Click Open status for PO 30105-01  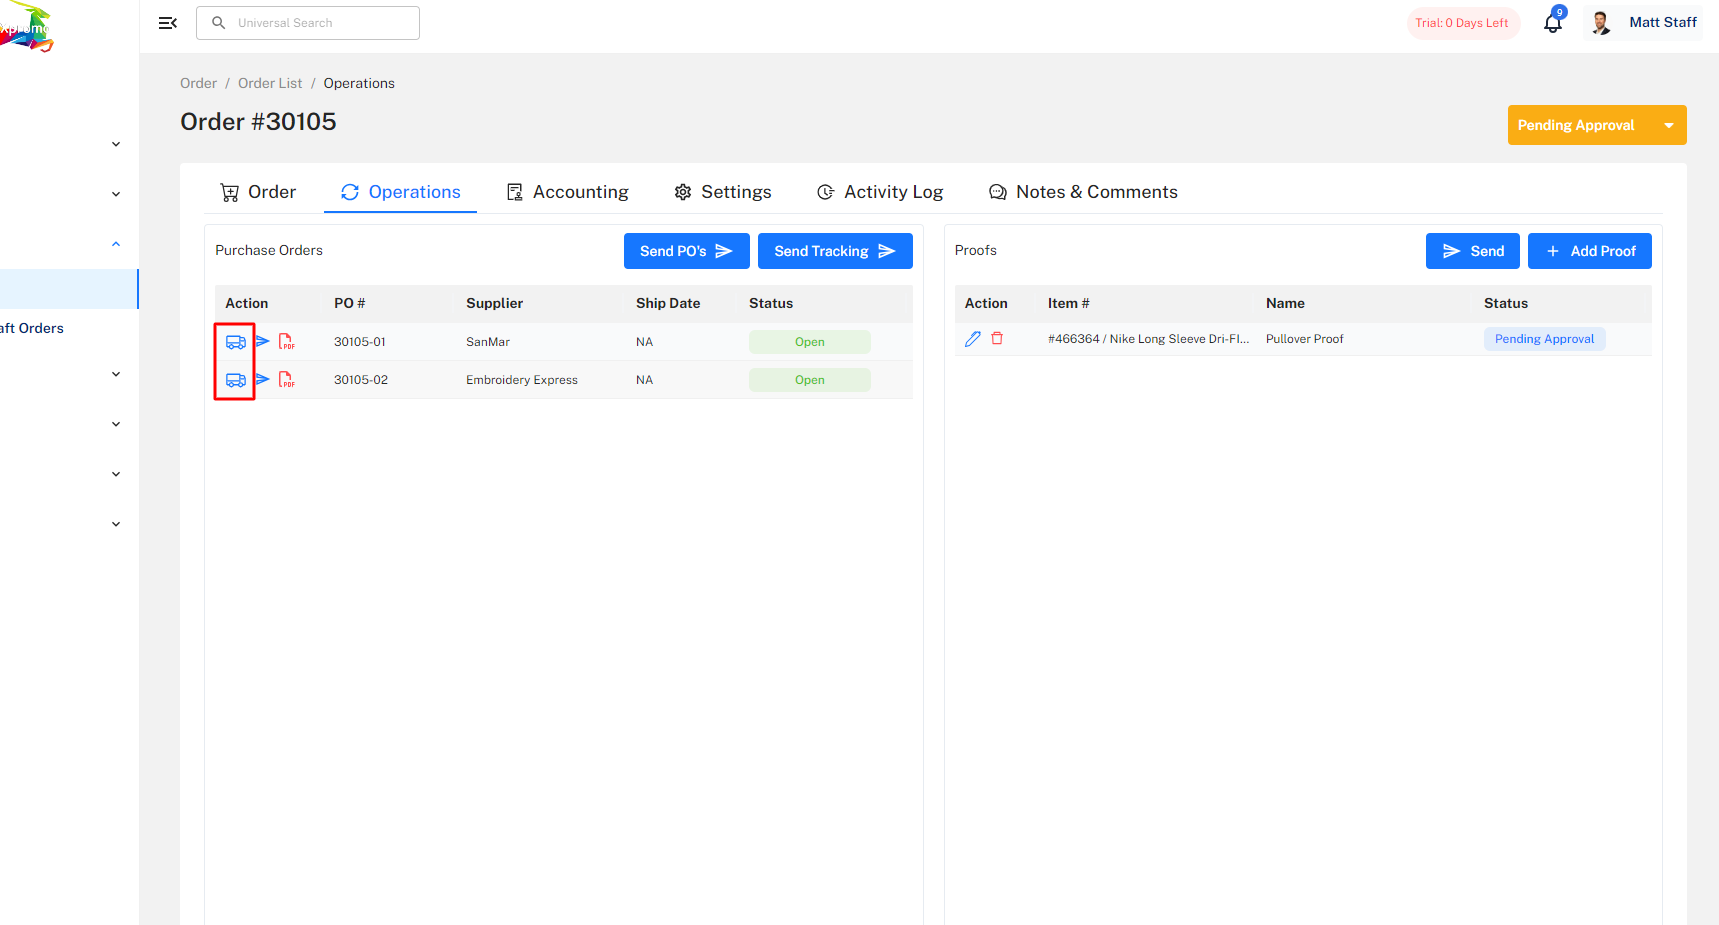point(810,342)
